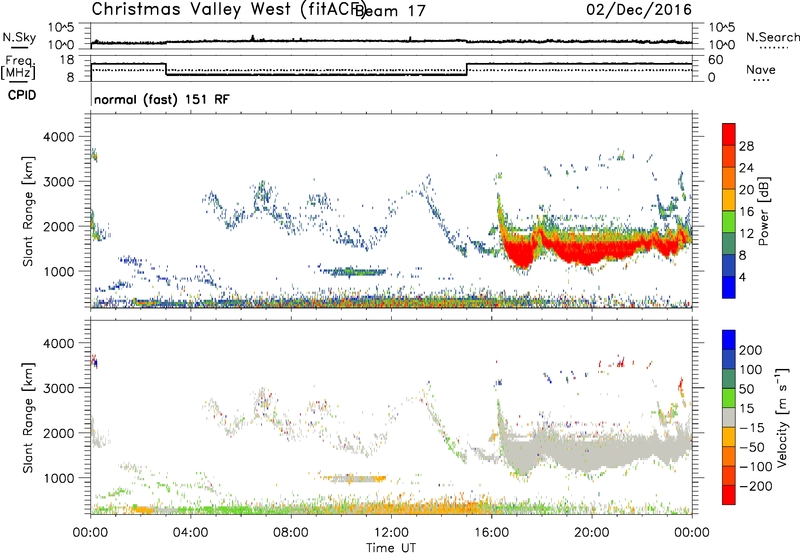Click orange patch near 1000 km in velocity panel

pos(356,479)
